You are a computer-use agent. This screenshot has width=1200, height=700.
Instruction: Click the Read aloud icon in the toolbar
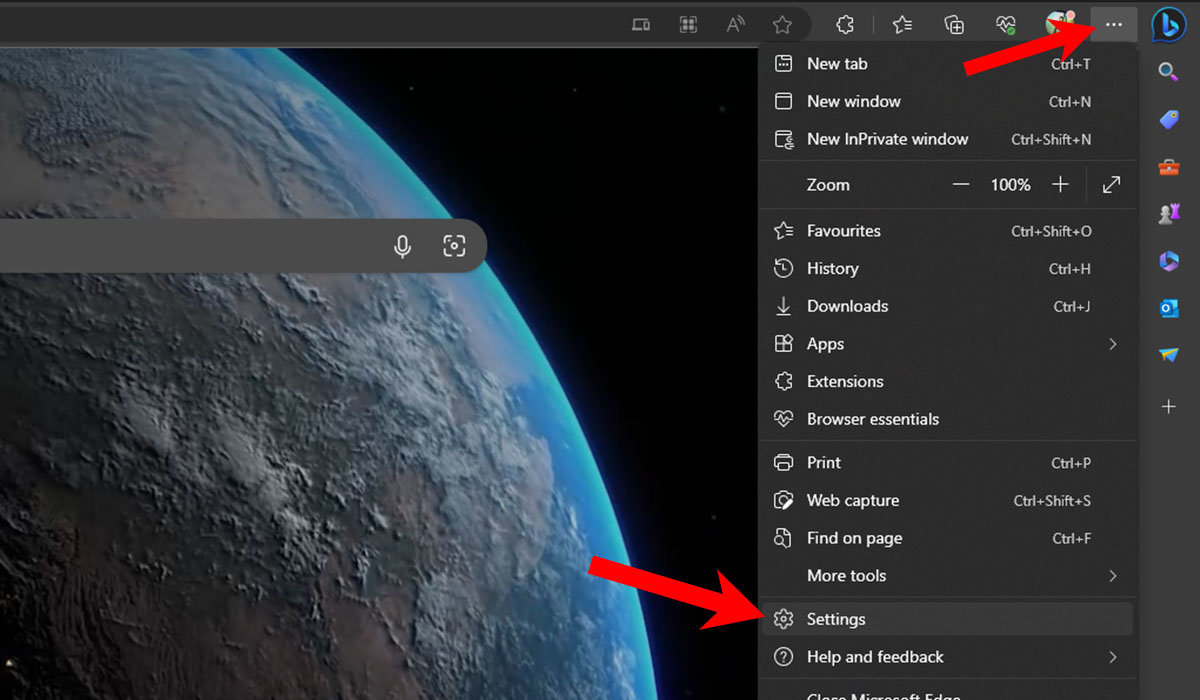click(x=735, y=24)
